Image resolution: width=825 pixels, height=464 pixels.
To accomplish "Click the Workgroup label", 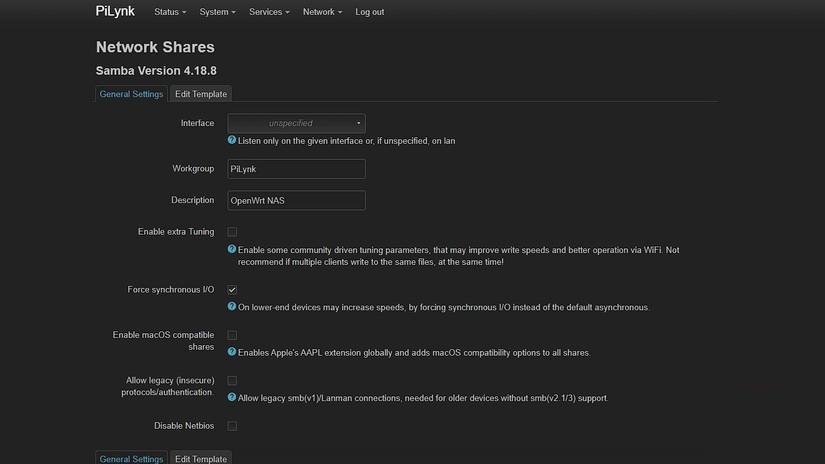I will click(x=193, y=168).
